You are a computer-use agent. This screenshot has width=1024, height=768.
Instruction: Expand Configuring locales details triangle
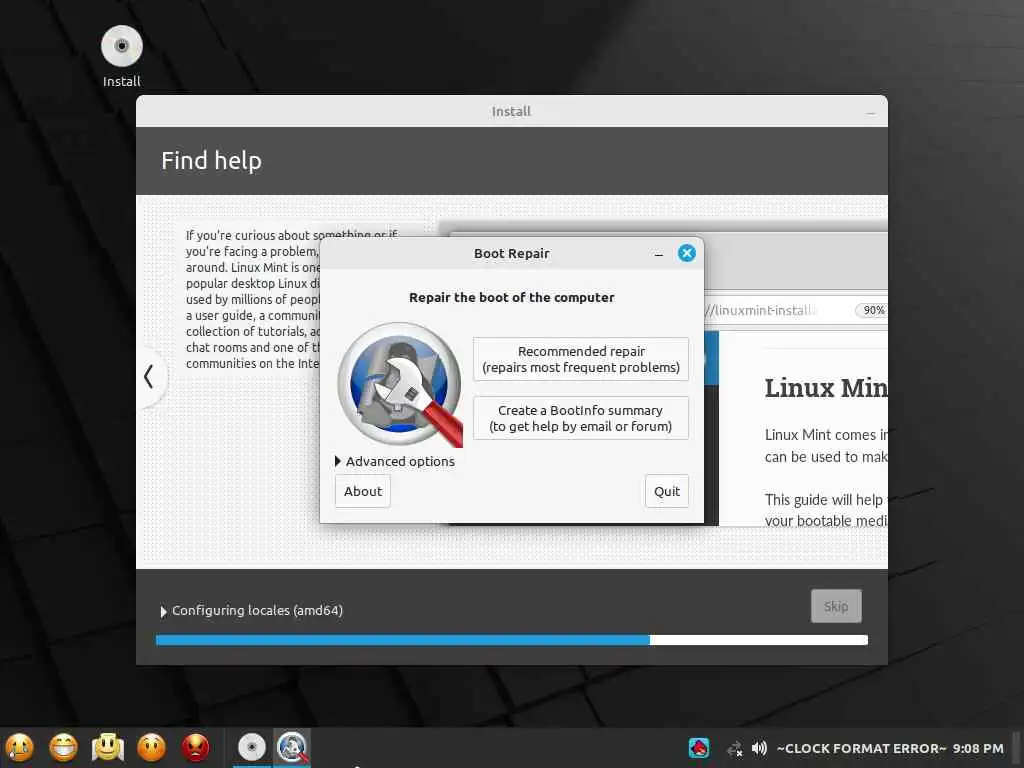point(163,611)
